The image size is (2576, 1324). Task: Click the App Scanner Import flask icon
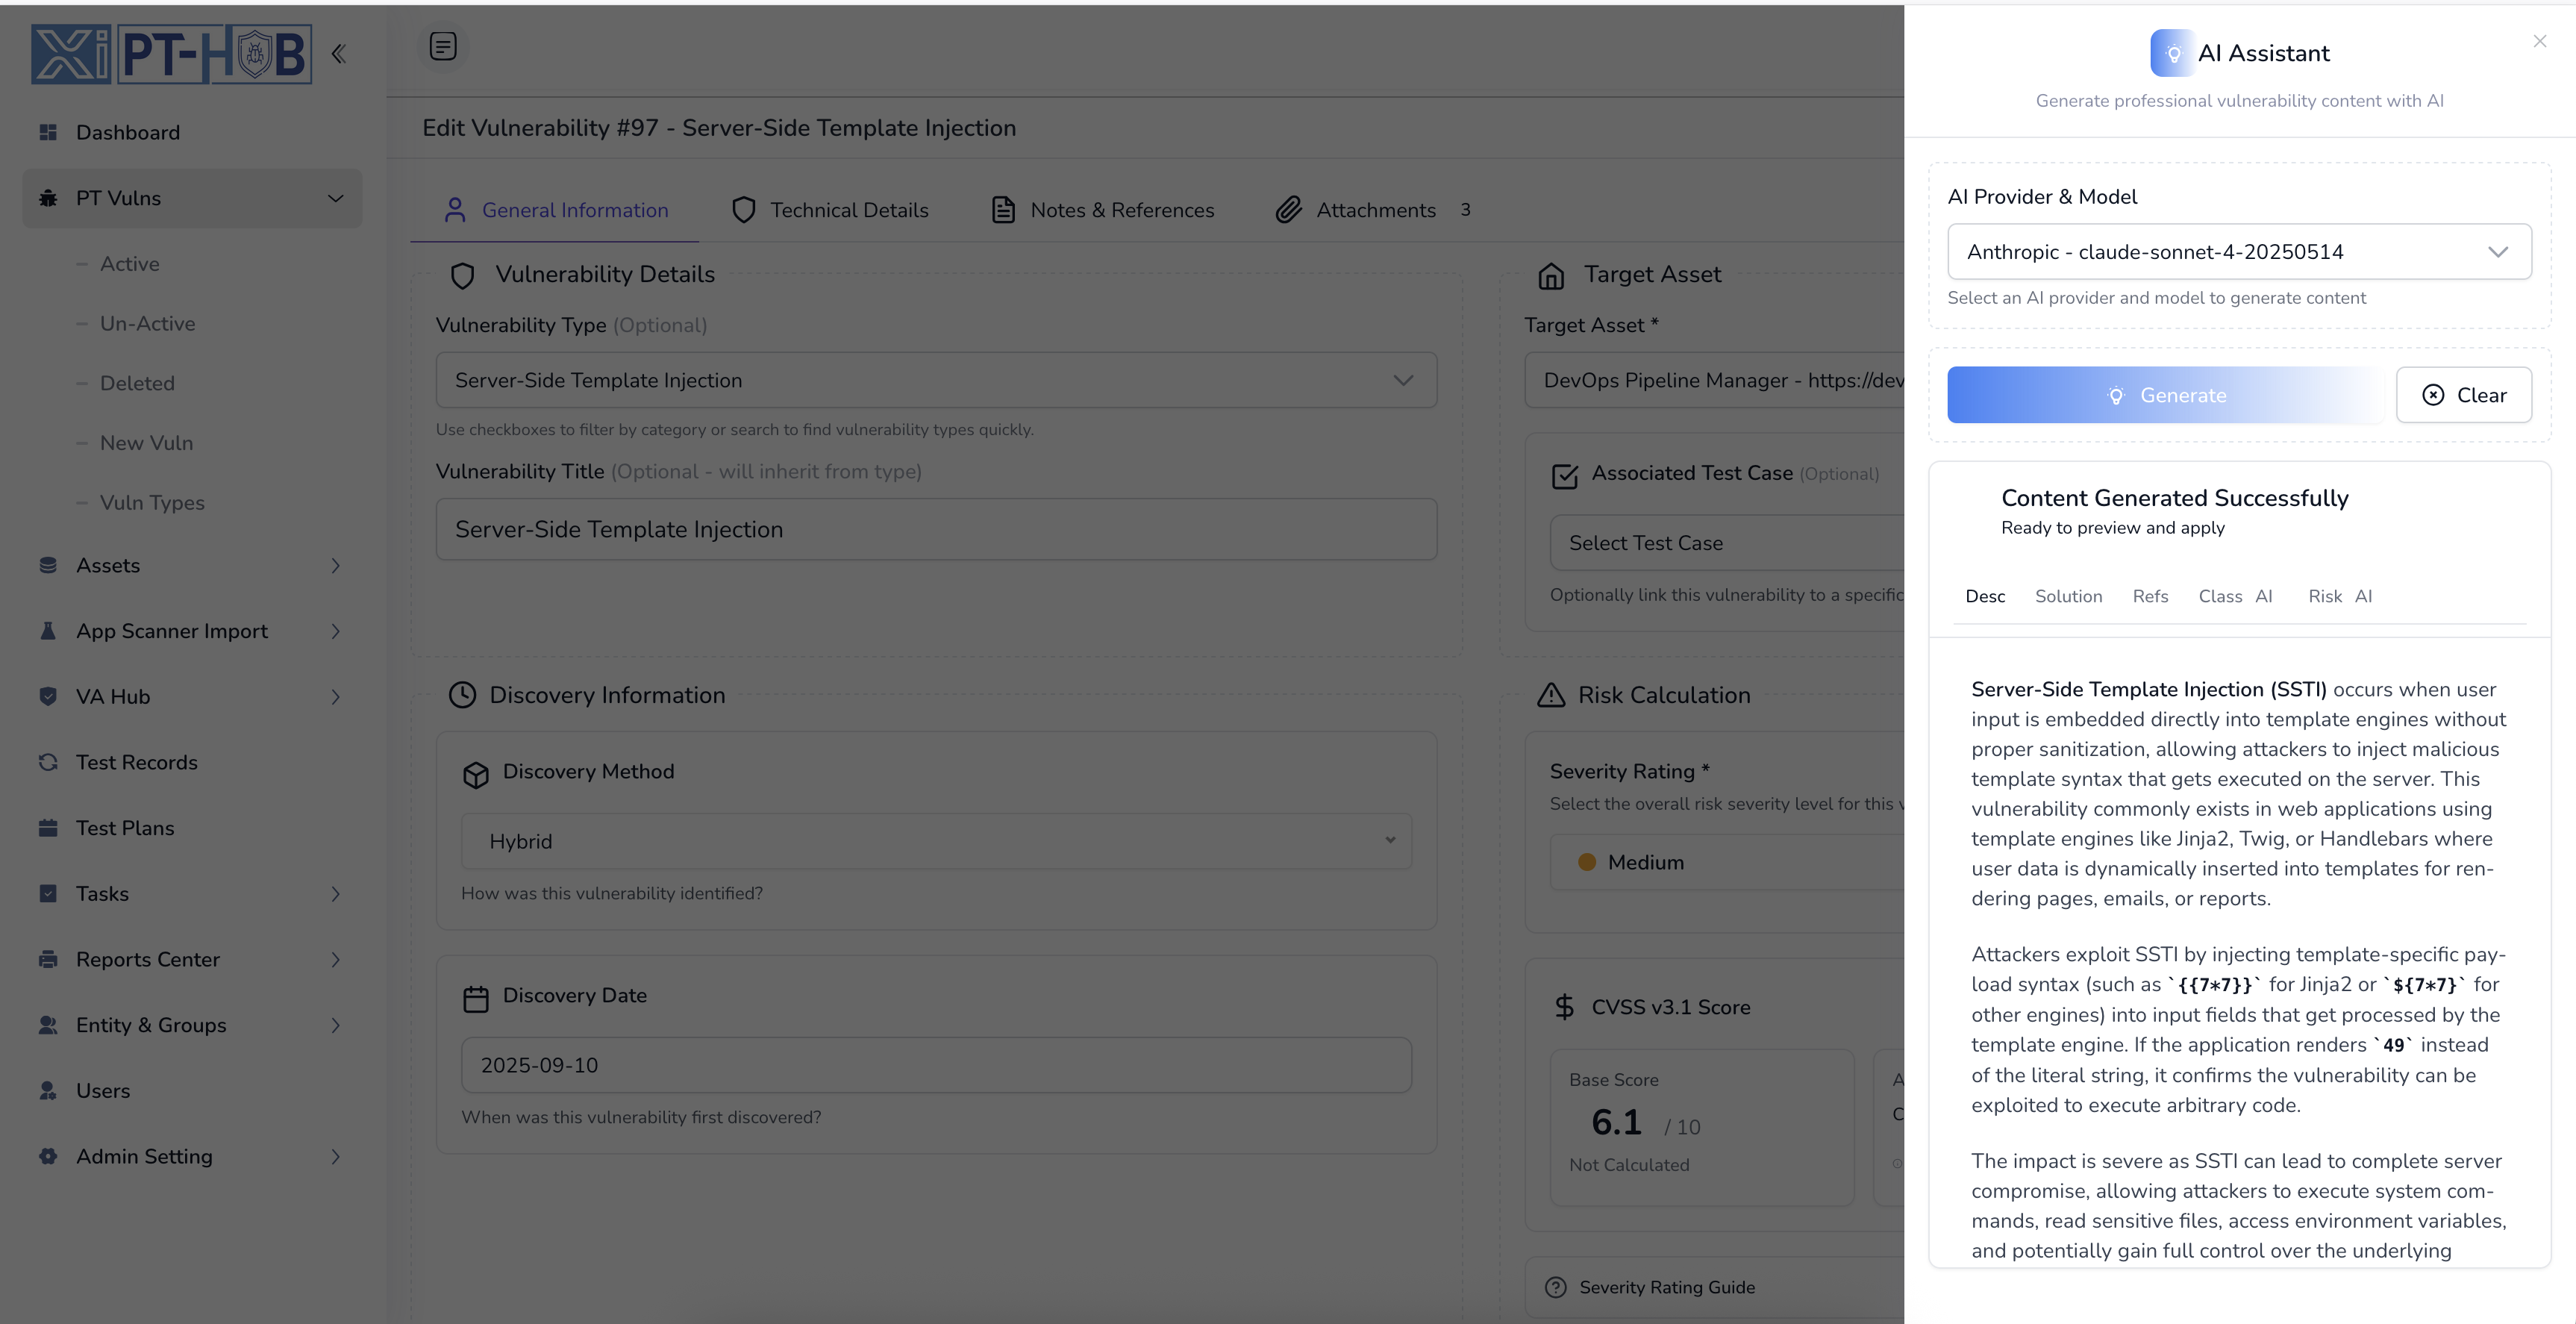pos(48,631)
